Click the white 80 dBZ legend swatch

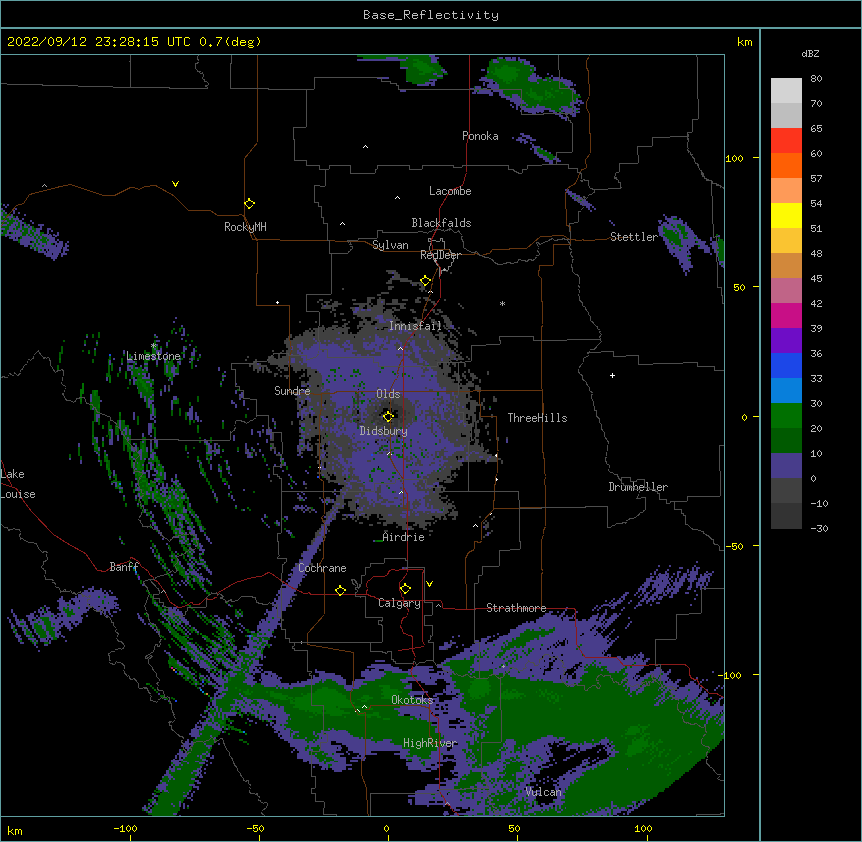coord(786,91)
